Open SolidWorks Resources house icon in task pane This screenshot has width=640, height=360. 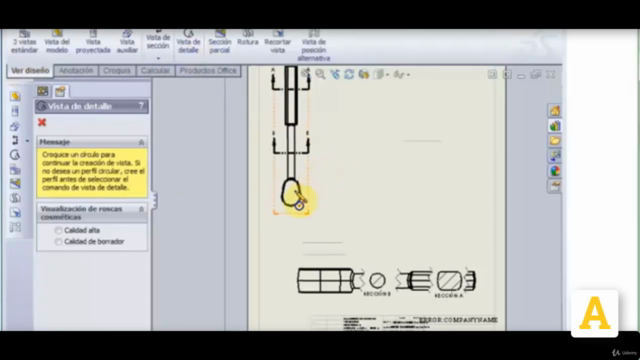555,111
